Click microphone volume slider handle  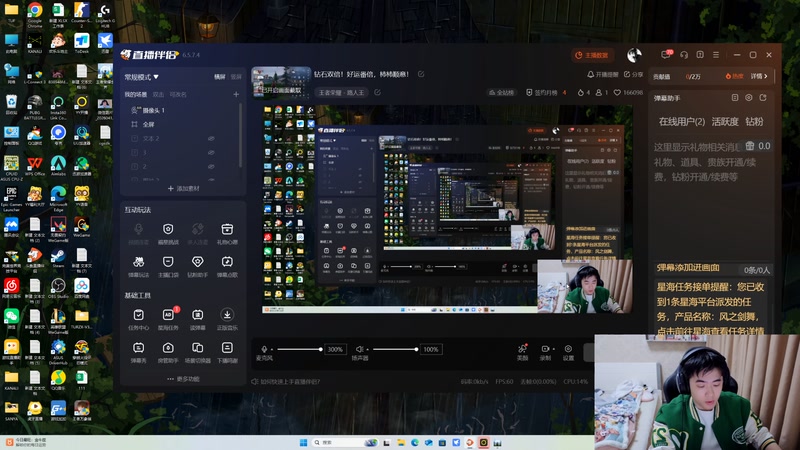pos(320,349)
